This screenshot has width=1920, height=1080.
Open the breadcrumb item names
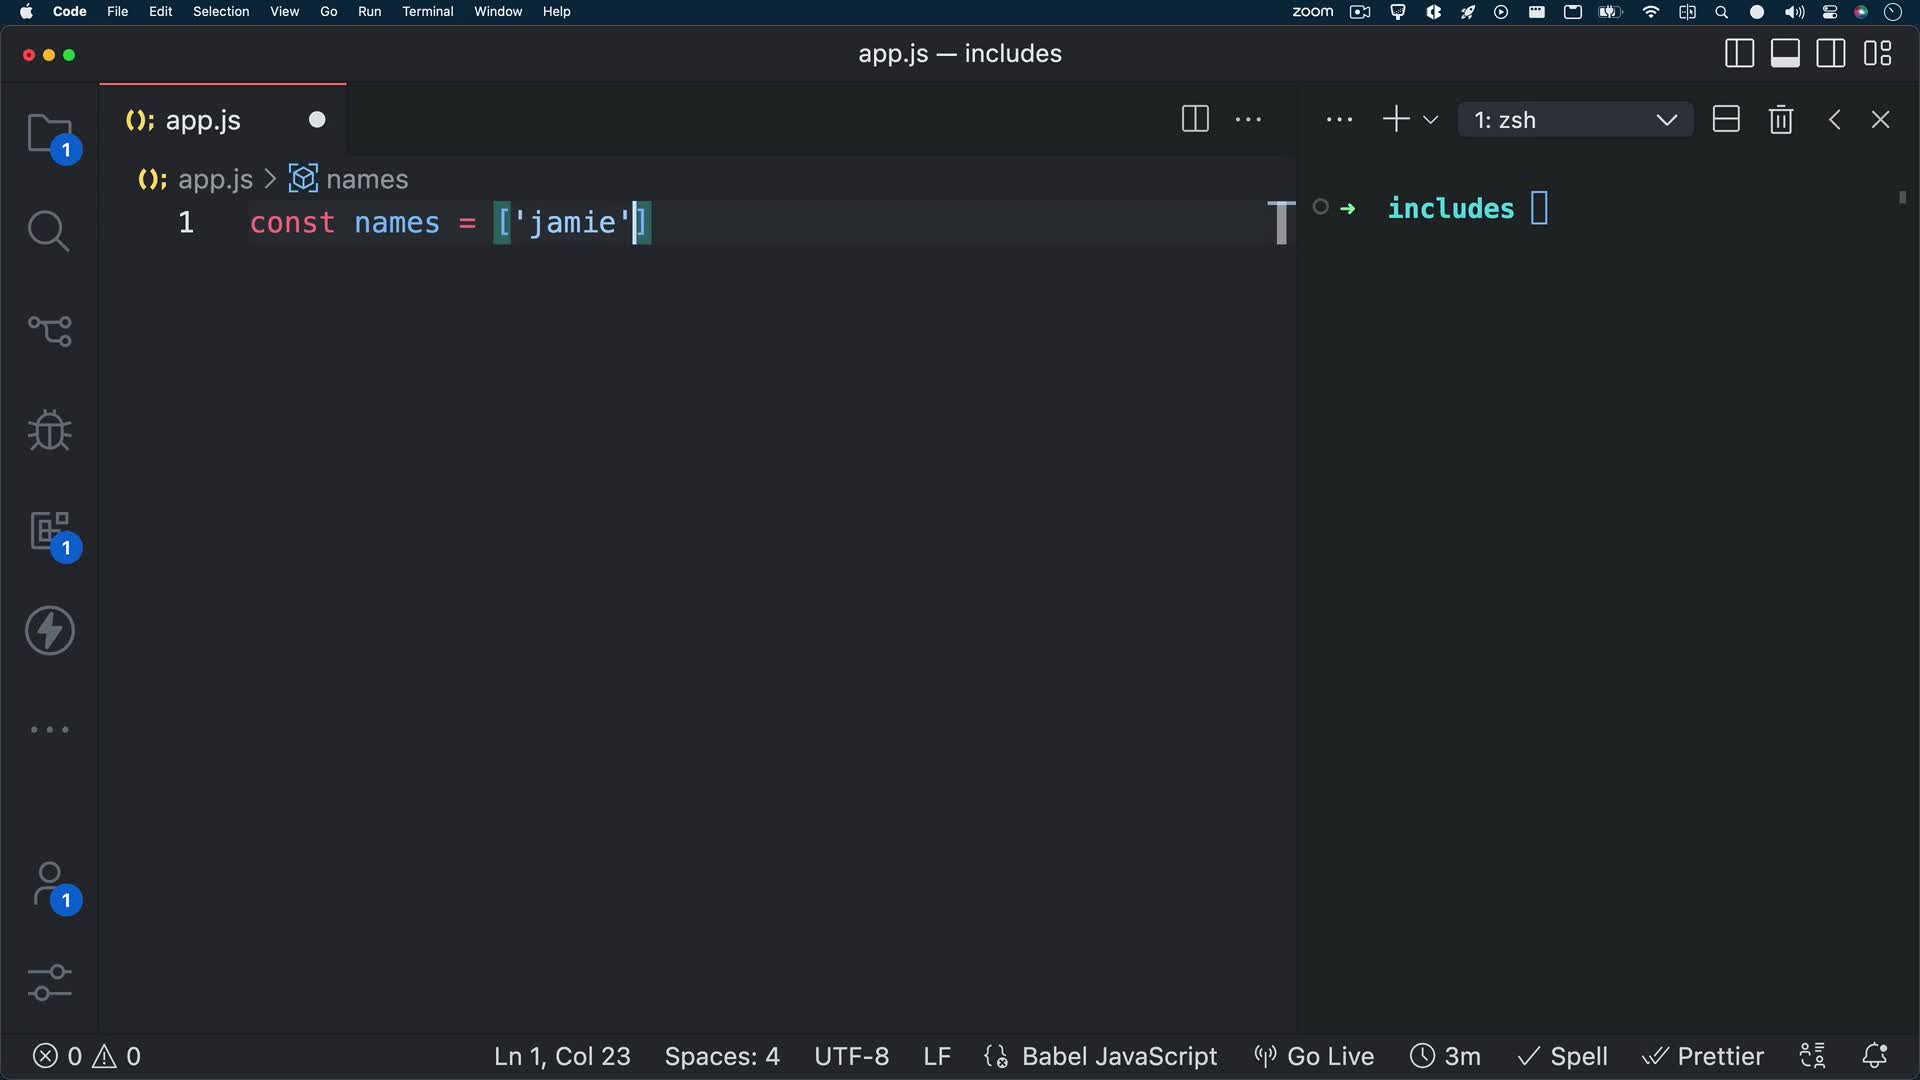[x=366, y=179]
